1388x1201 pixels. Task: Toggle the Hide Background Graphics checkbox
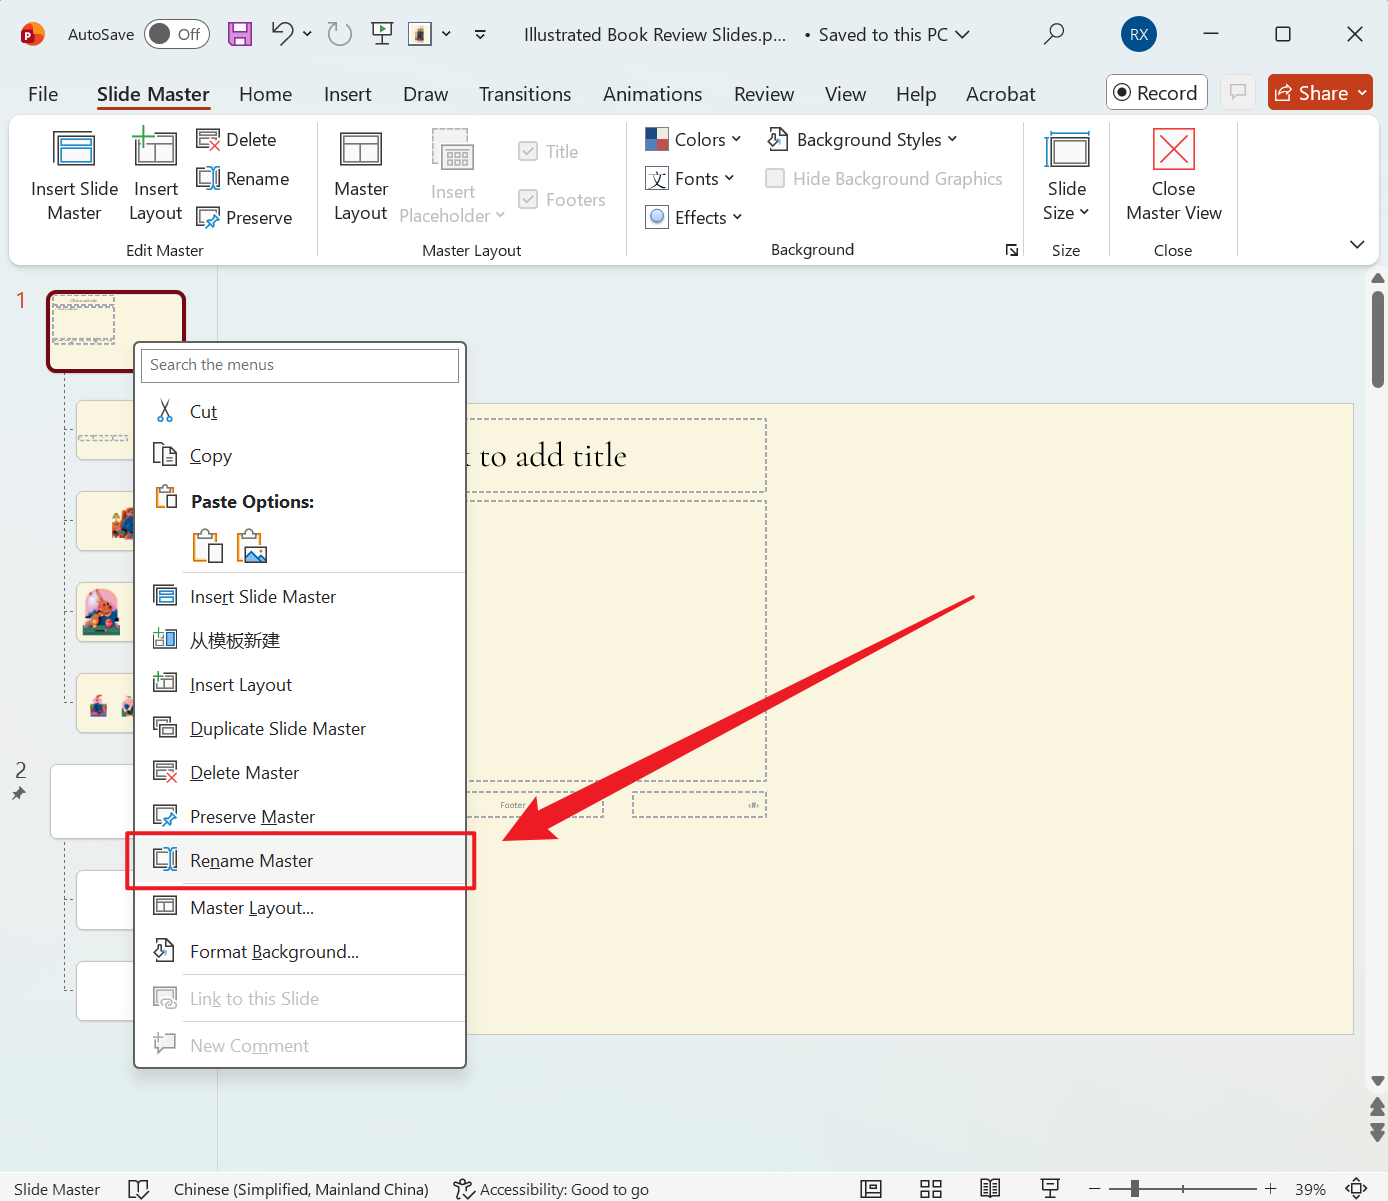775,179
